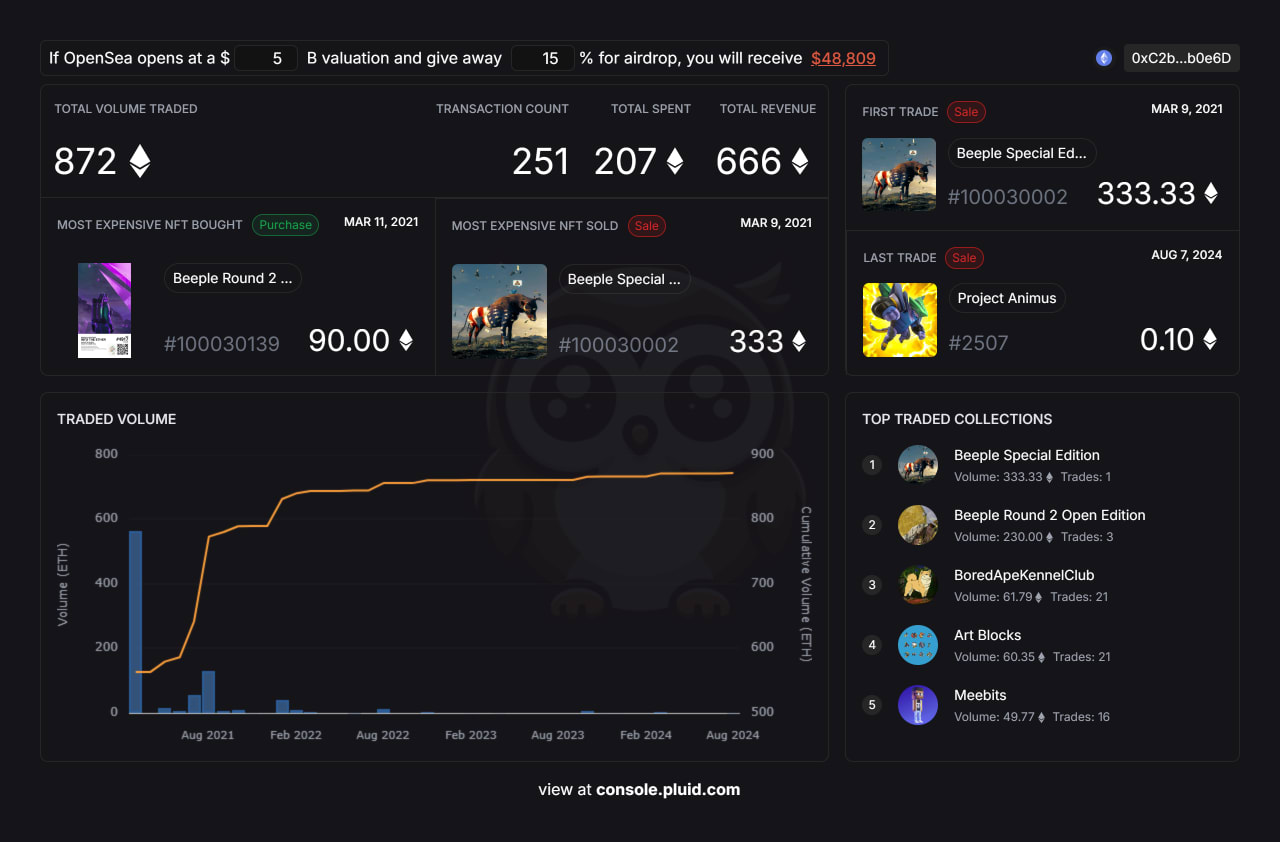Expand the Beeple Round 2 name pill
Viewport: 1280px width, 842px height.
coord(233,278)
